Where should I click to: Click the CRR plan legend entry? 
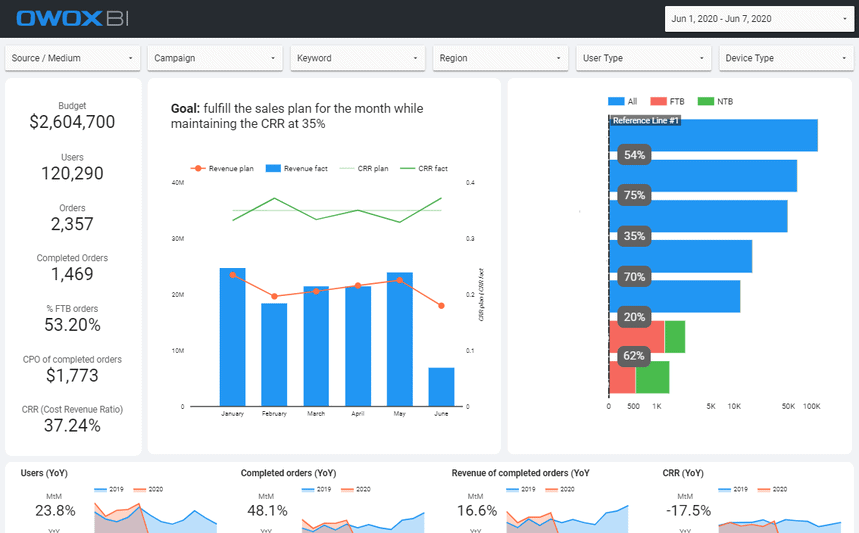coord(364,169)
